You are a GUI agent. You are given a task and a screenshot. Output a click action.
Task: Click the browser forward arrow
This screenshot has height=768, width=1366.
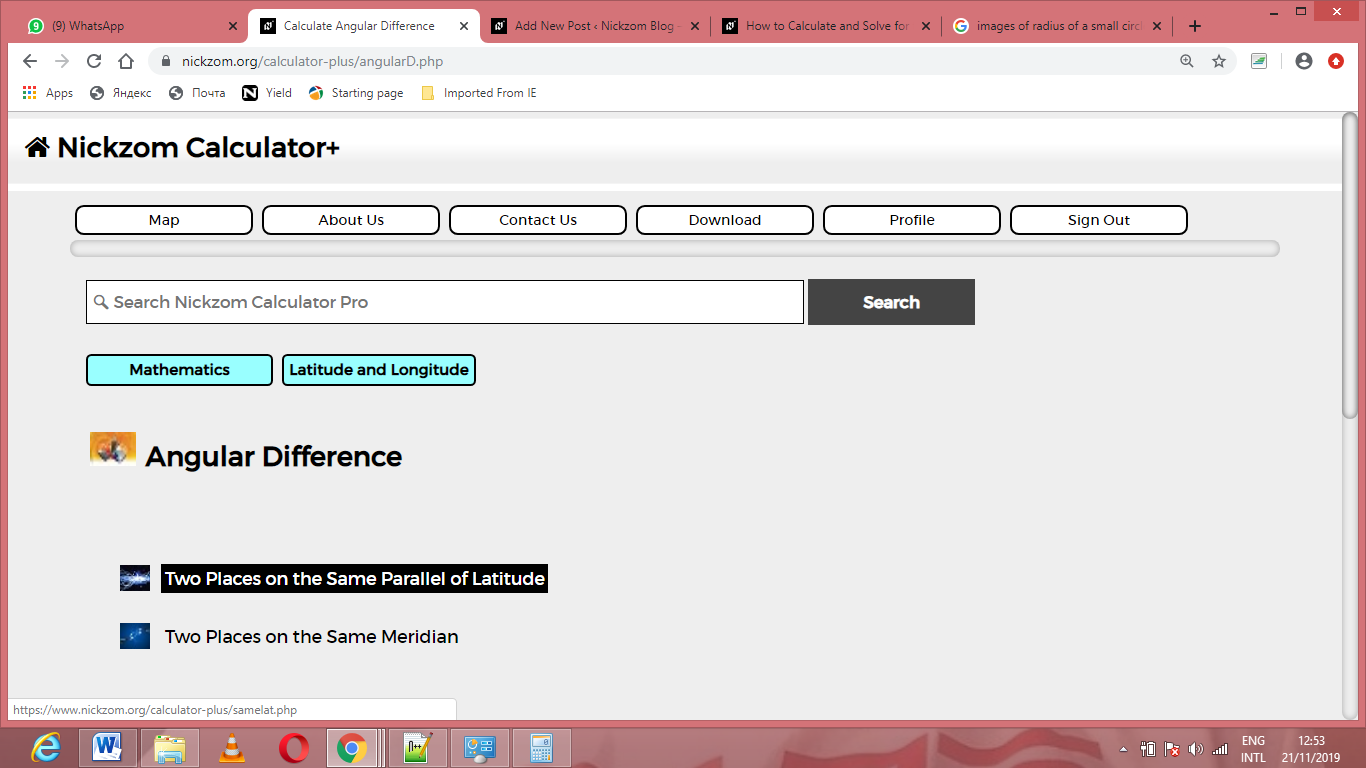(62, 61)
